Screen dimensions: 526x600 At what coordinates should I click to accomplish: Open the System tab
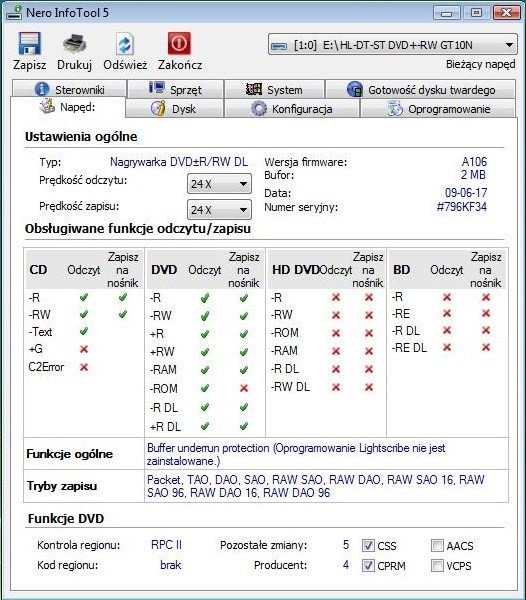click(274, 89)
